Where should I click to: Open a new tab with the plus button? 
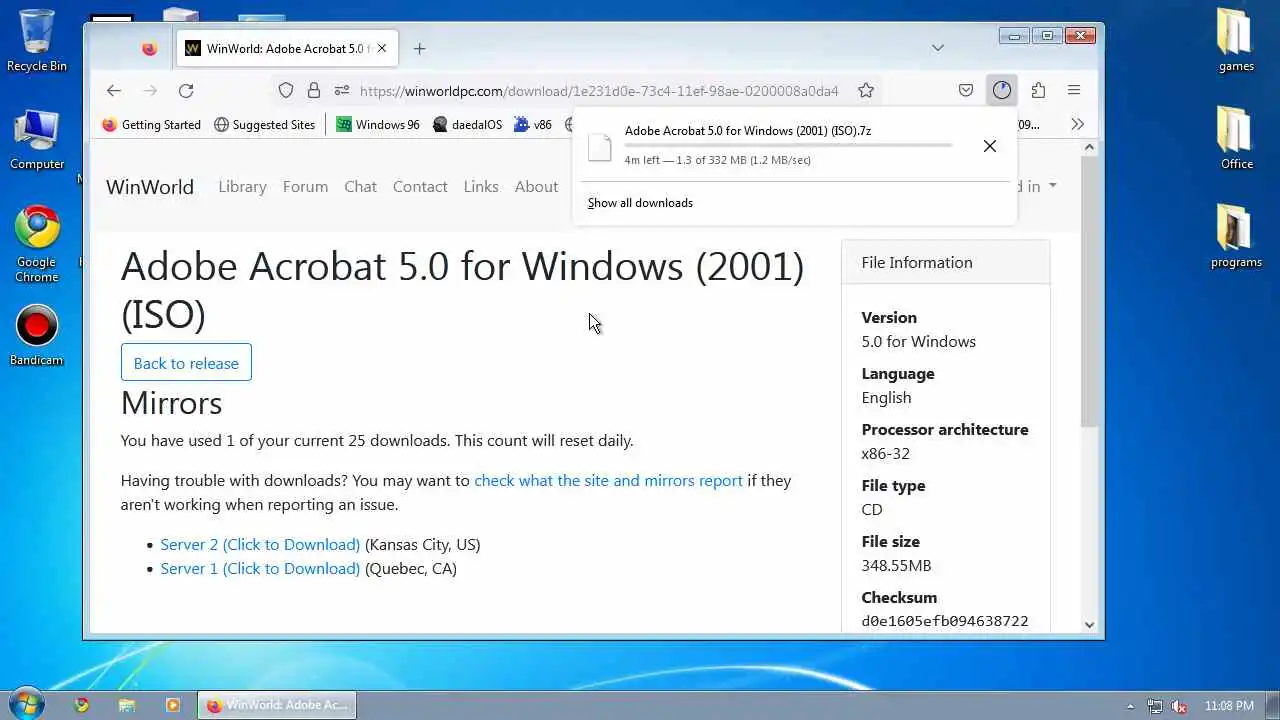click(x=420, y=48)
